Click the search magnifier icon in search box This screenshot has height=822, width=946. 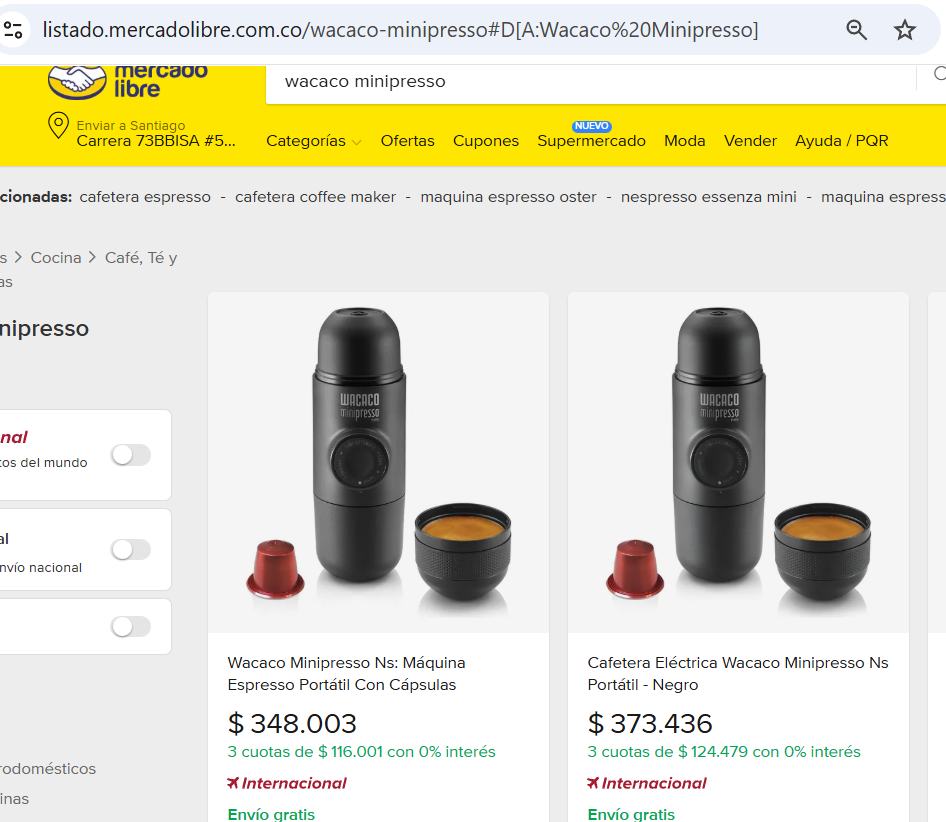point(938,74)
